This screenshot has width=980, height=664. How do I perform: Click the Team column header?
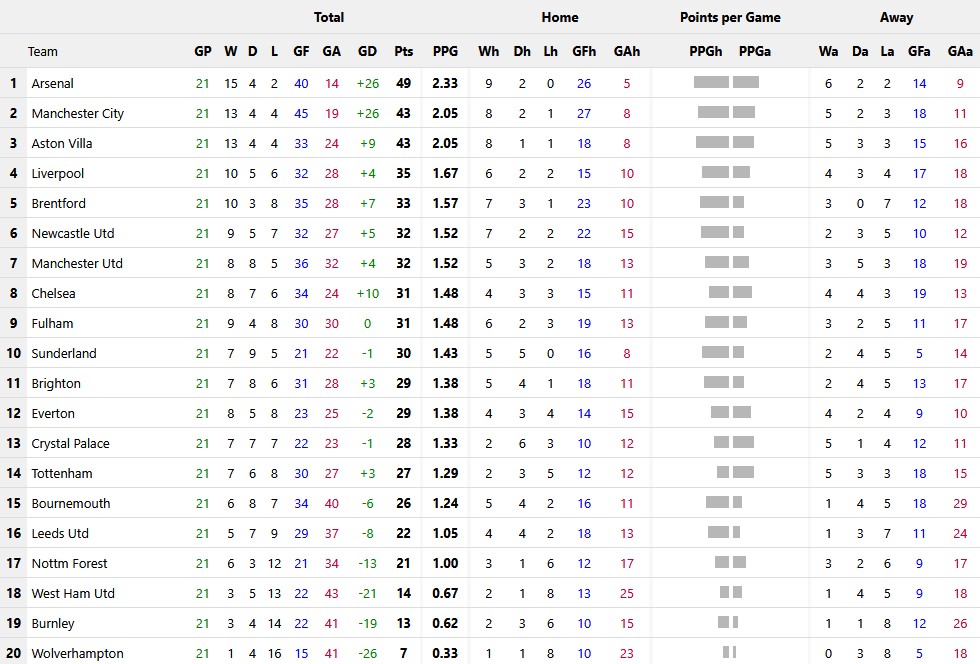43,51
